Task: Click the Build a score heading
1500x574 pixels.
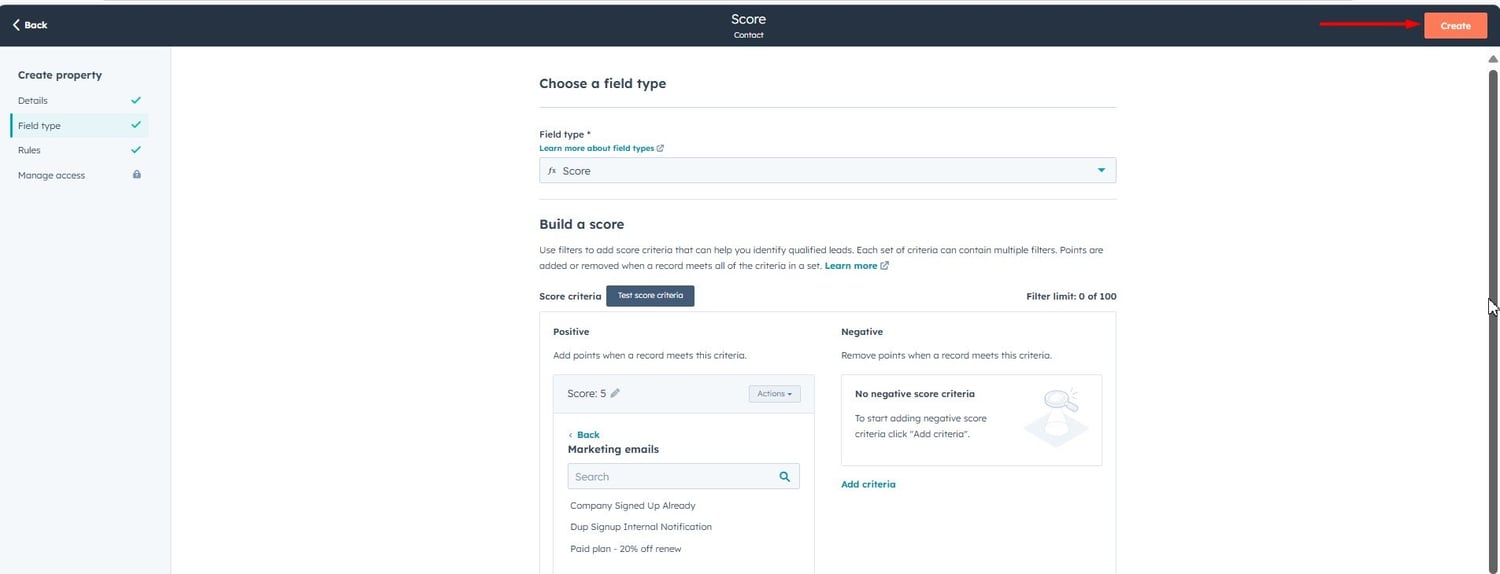Action: pyautogui.click(x=581, y=224)
